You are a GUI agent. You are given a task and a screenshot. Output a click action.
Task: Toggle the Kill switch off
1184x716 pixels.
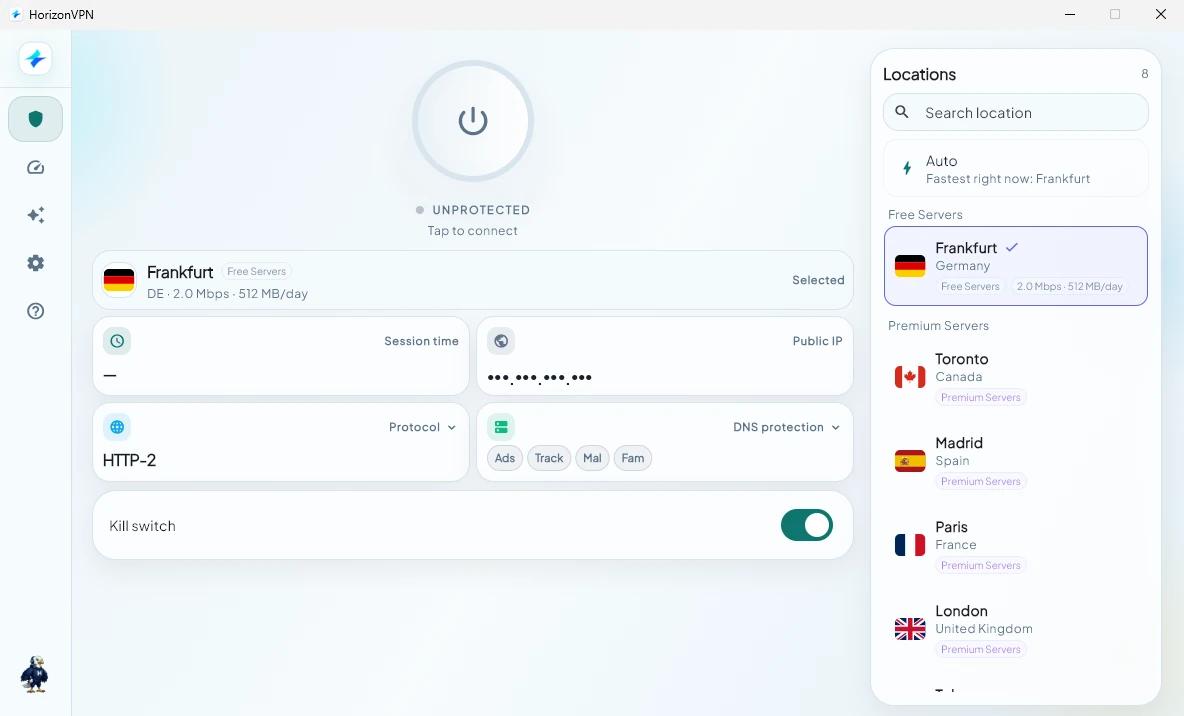806,526
